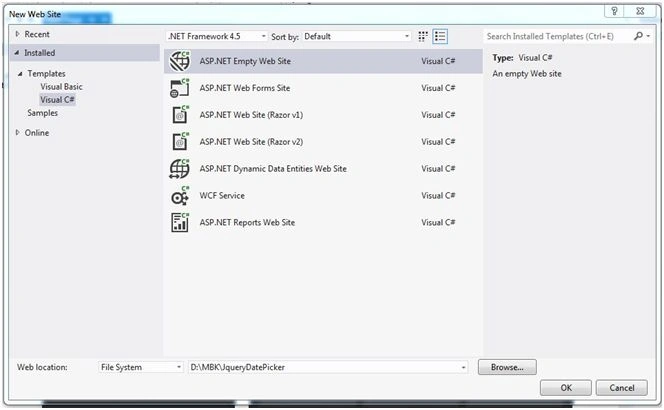This screenshot has width=664, height=410.
Task: Expand the Recent node
Action: coord(17,34)
